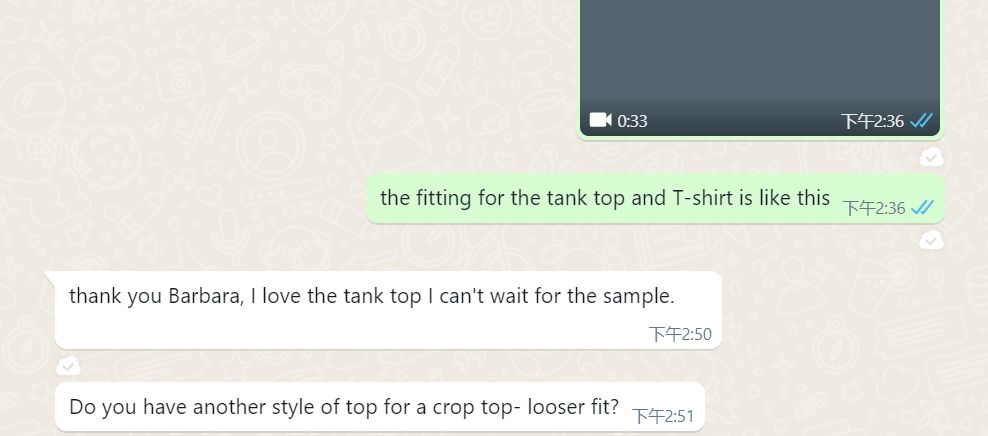Click the 下午2:36 timestamp on the fitting message

(874, 208)
